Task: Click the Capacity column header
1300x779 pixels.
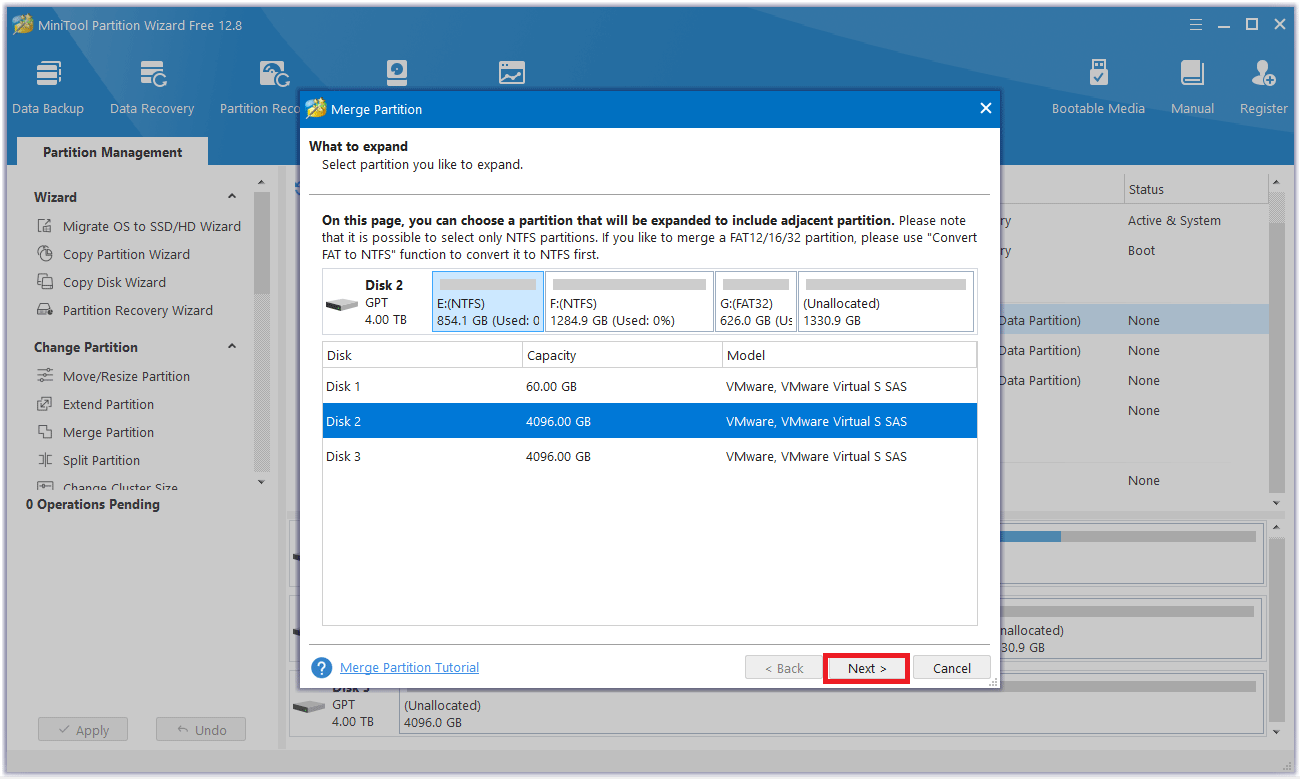Action: click(x=622, y=355)
